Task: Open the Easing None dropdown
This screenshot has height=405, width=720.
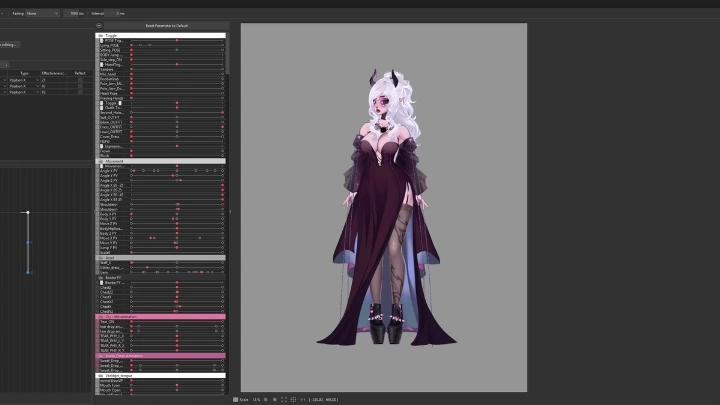Action: point(42,13)
